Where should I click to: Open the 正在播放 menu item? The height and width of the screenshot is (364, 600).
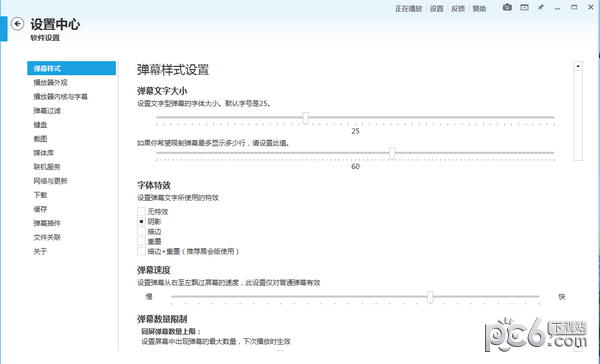pos(408,8)
